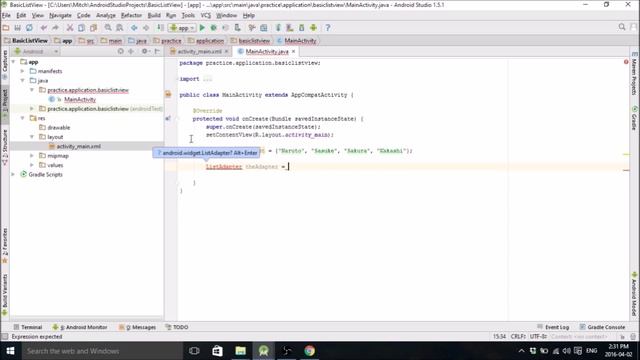Open the Gradle Console
Screen dimensions: 640x360
(x=602, y=327)
